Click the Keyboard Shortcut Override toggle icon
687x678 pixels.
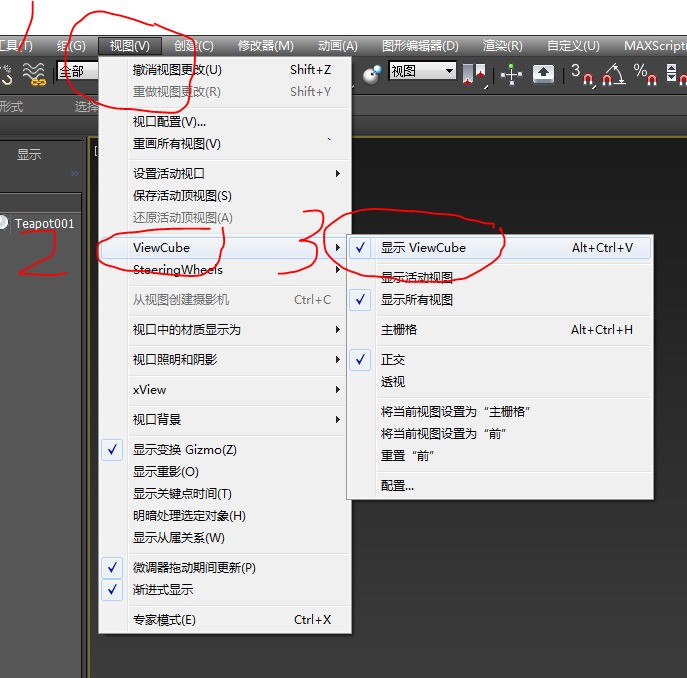coord(542,73)
